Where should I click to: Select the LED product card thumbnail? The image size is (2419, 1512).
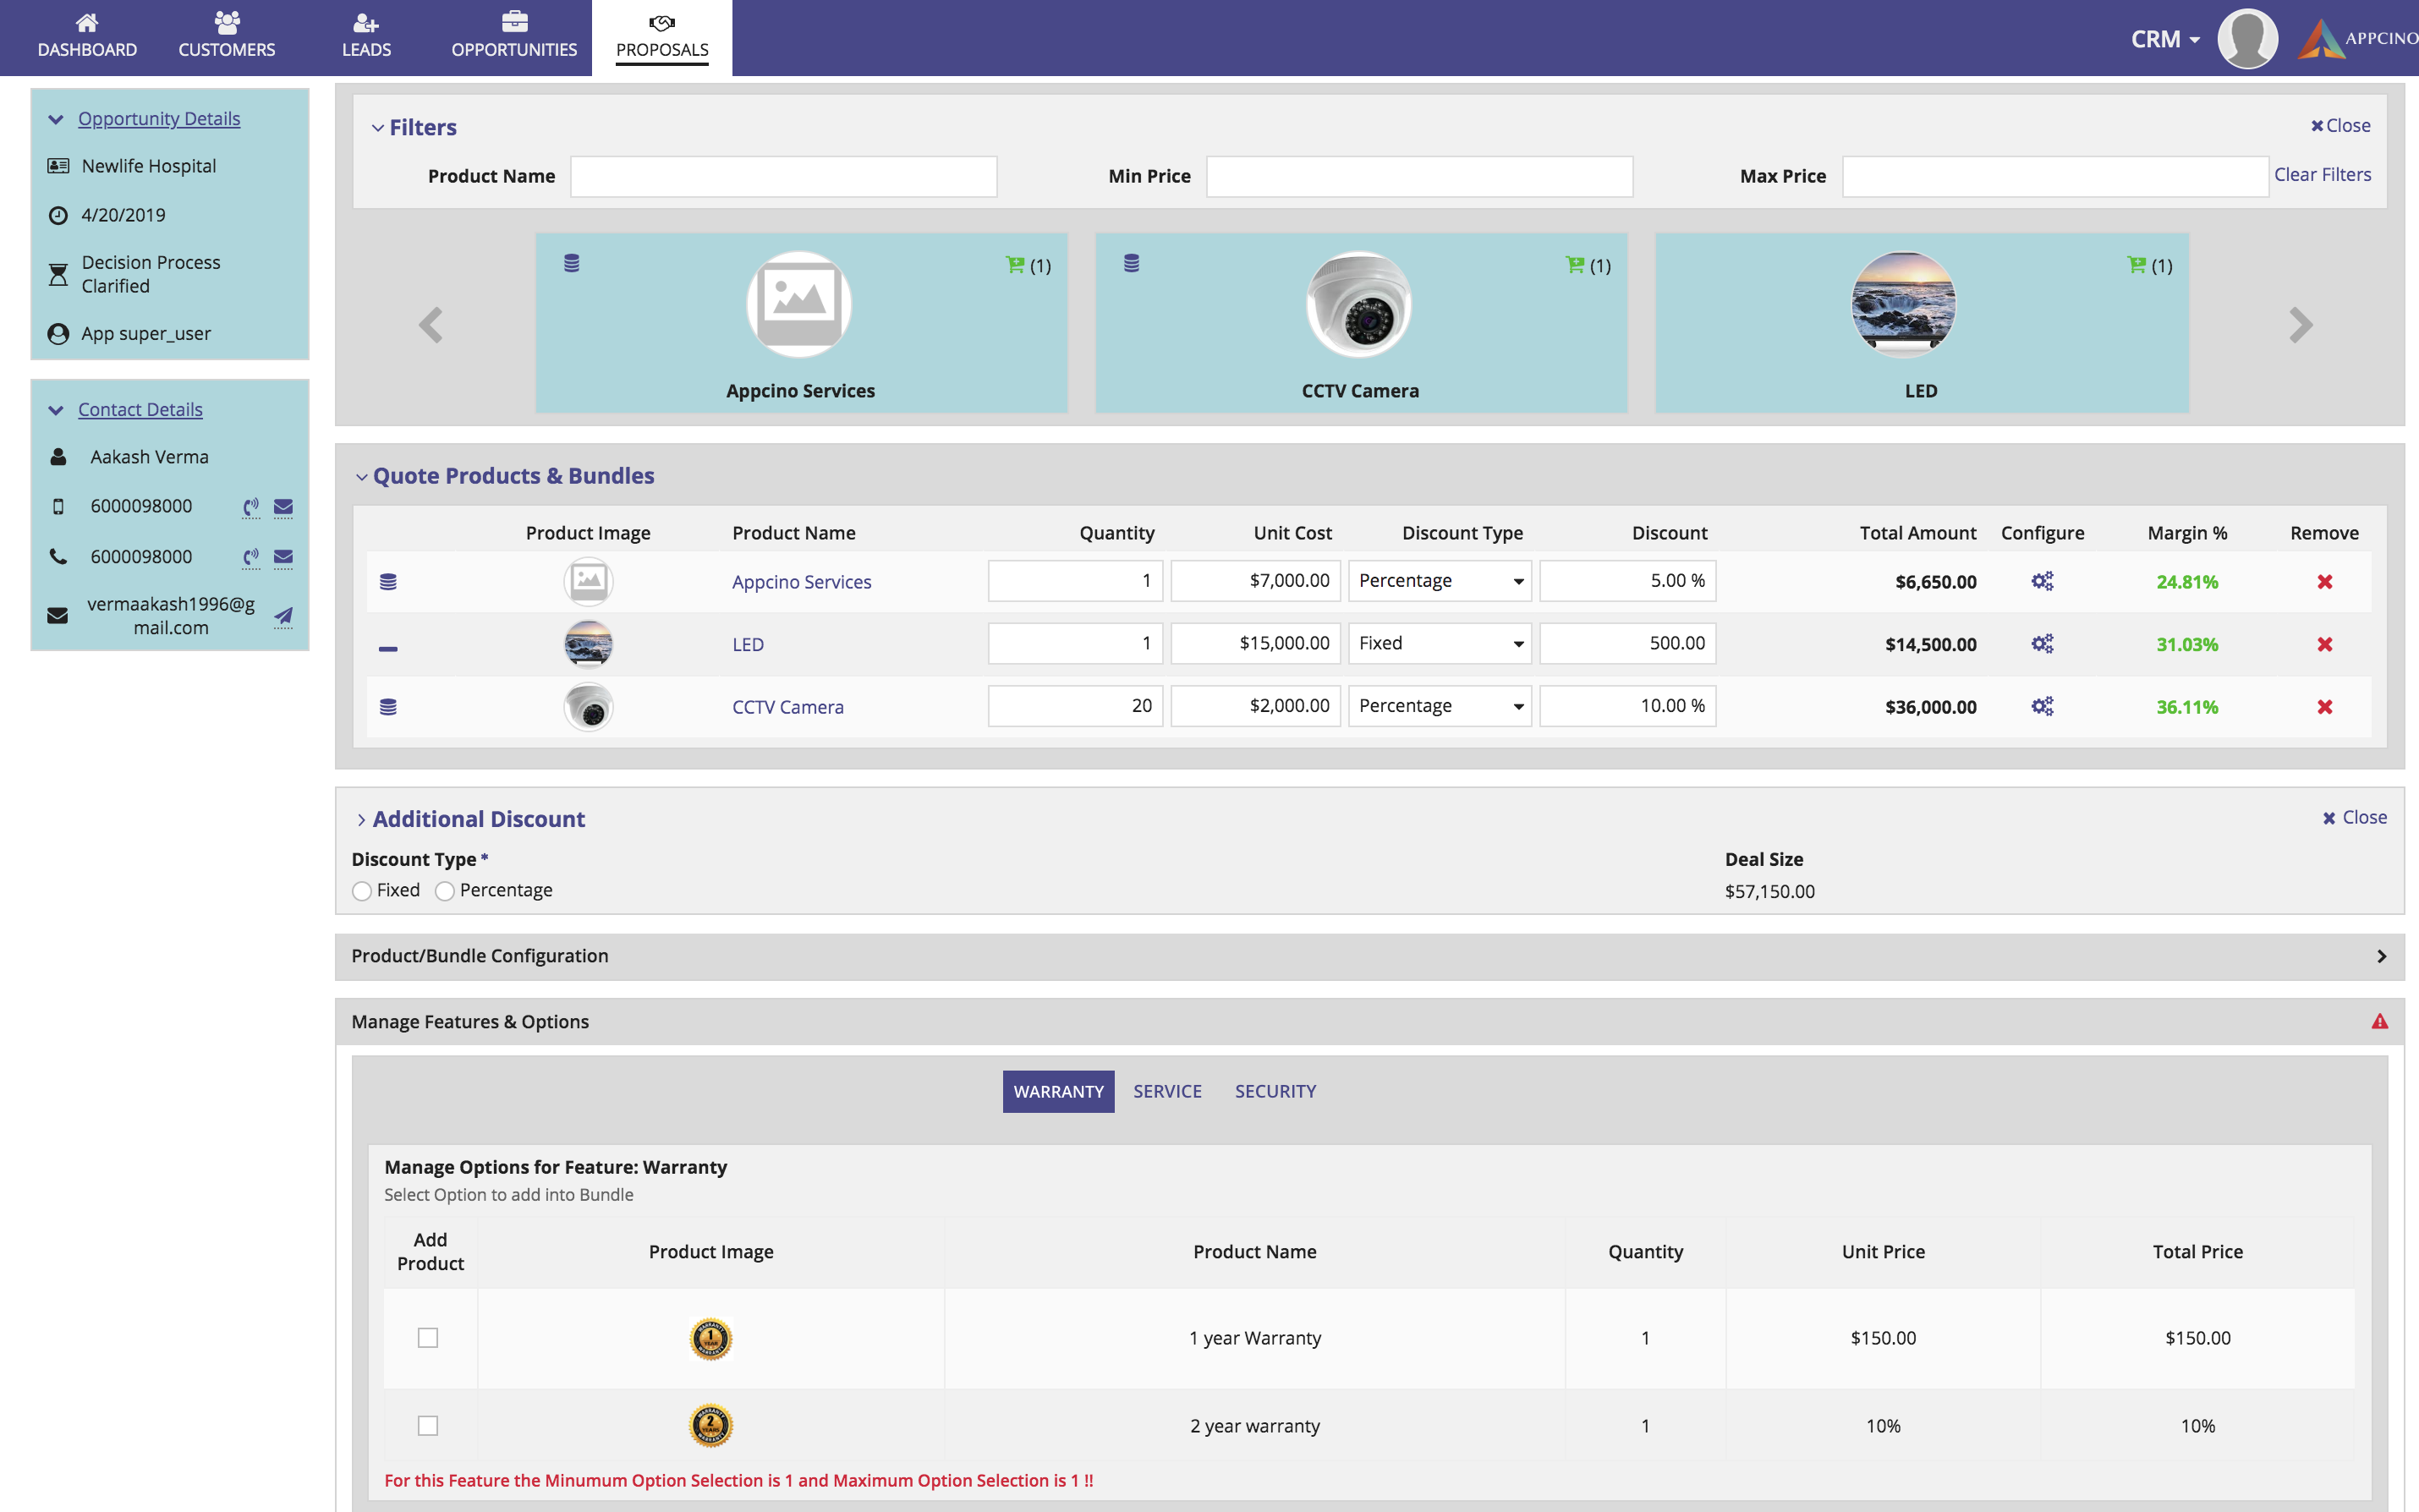[1903, 305]
